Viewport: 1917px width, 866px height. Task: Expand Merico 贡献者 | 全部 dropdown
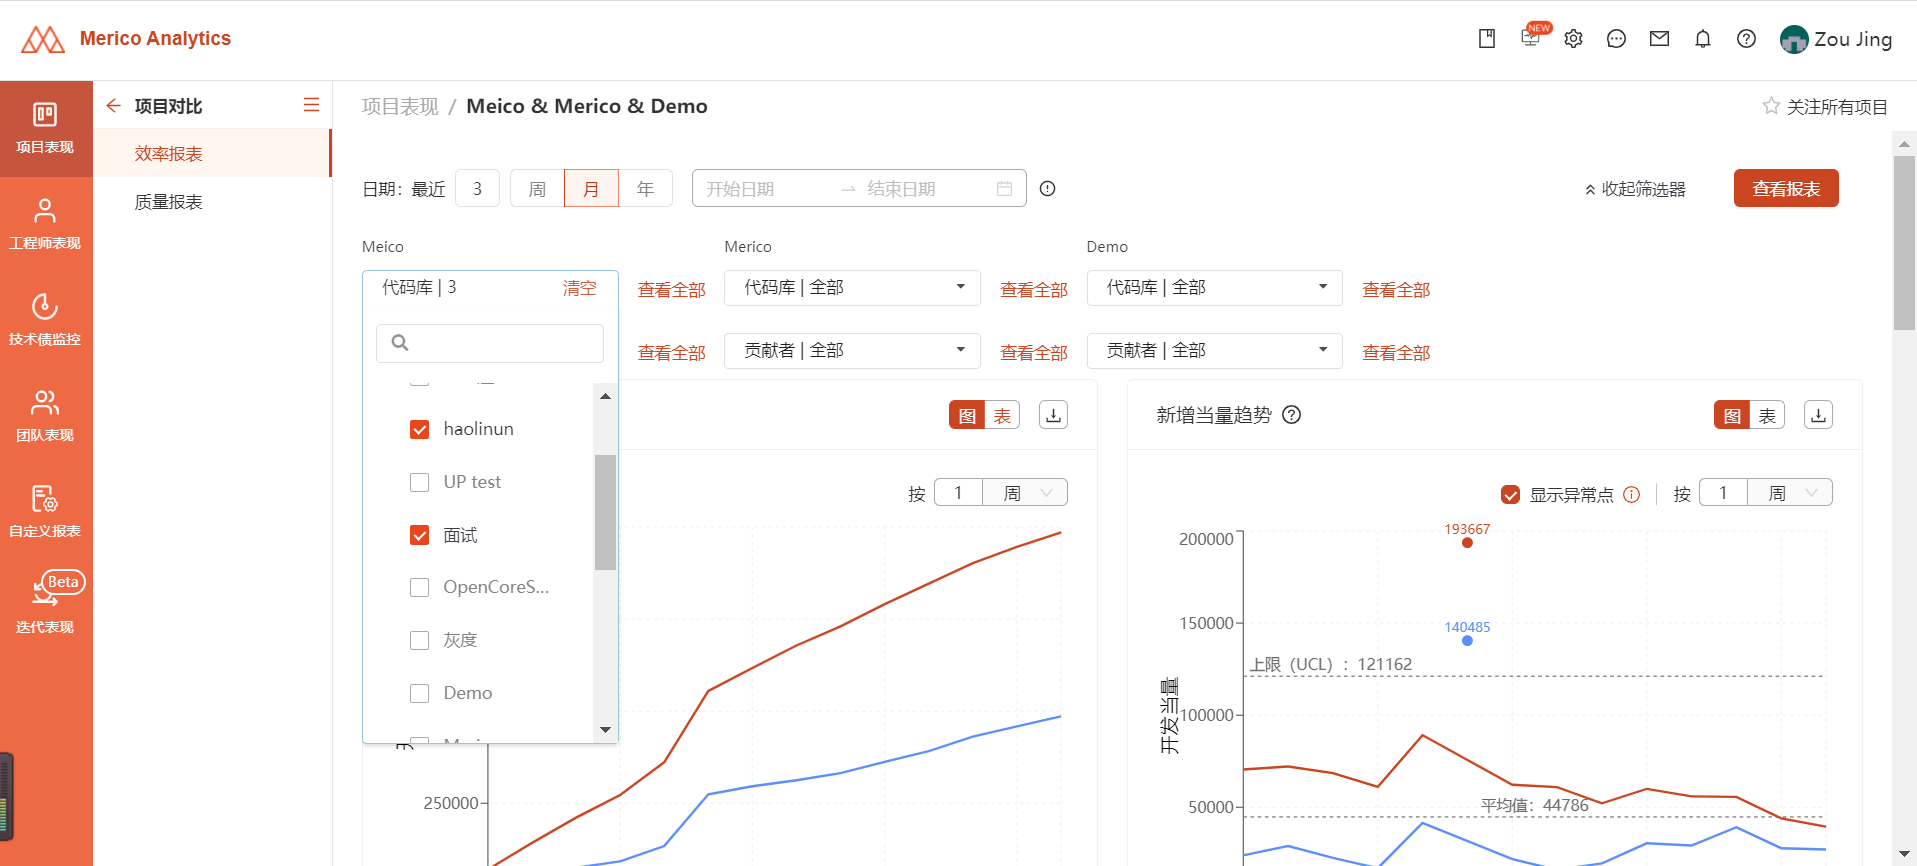click(852, 351)
